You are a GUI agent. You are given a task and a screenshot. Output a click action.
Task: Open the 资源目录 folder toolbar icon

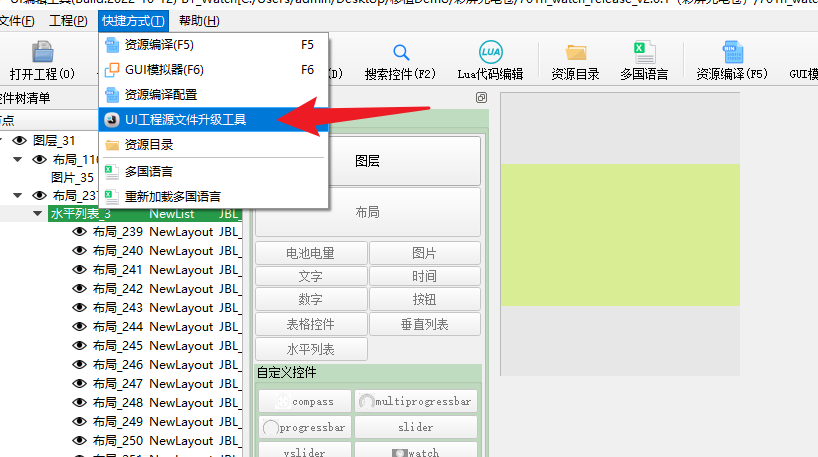click(x=575, y=52)
